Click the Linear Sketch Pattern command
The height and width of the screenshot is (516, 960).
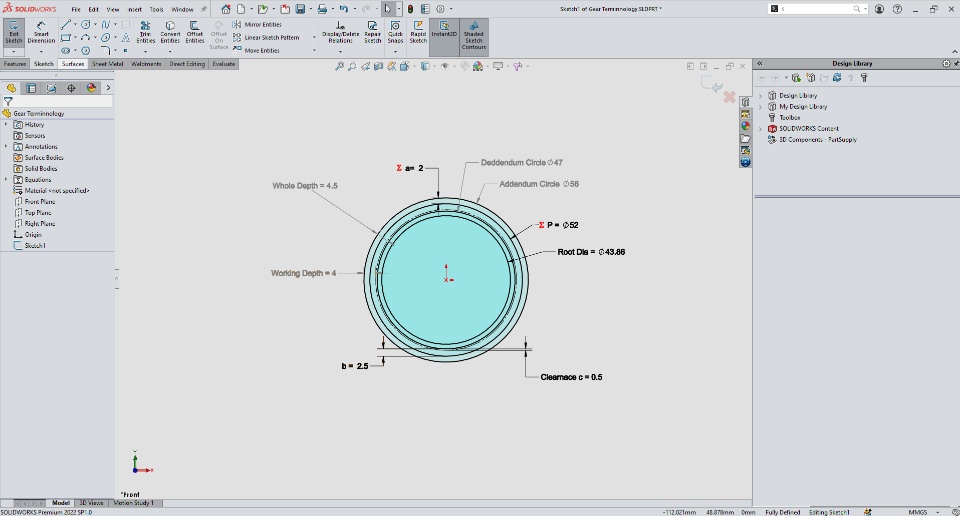tap(266, 37)
